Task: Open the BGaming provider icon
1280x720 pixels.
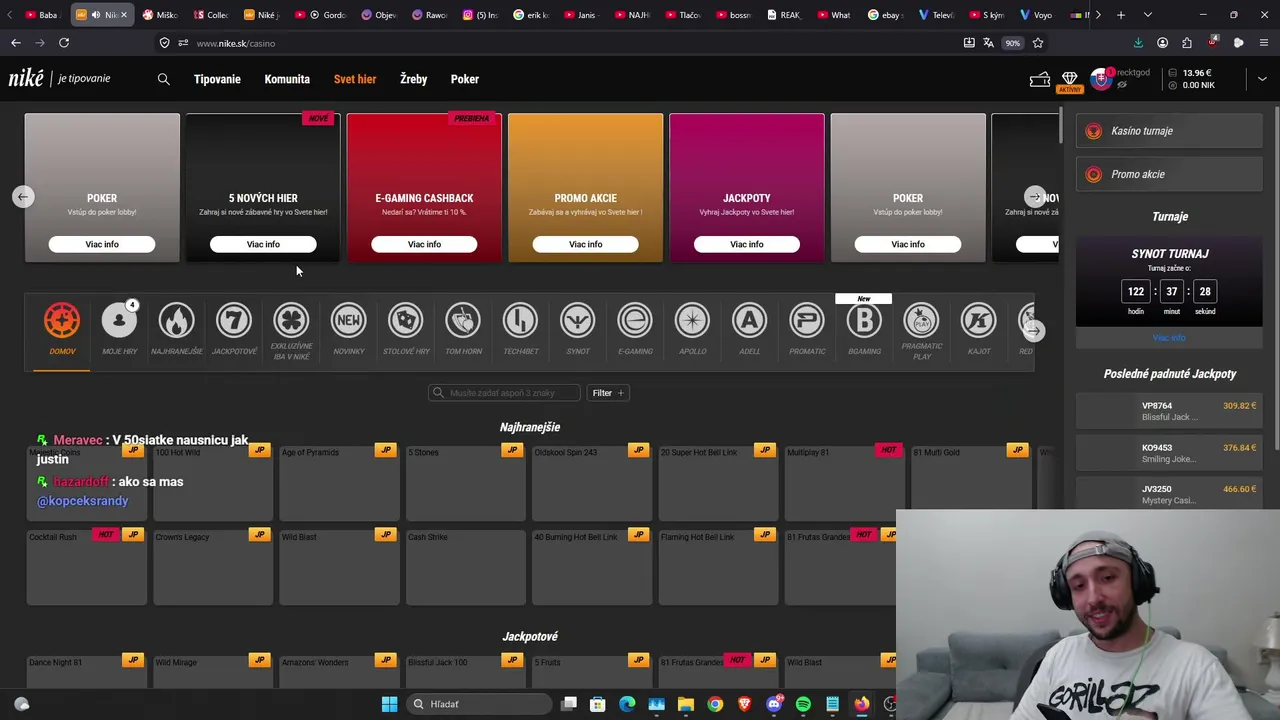Action: (864, 320)
